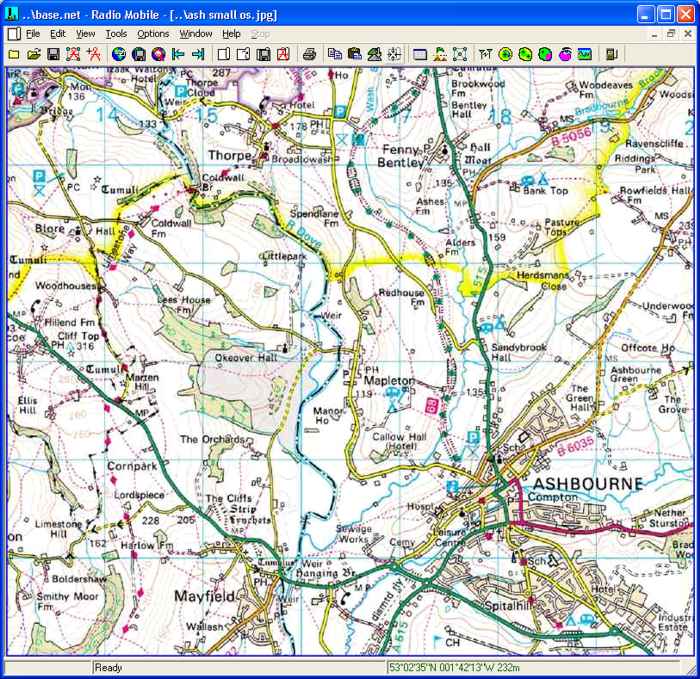Click the globe with floppy disk icon
This screenshot has height=679, width=700.
139,54
